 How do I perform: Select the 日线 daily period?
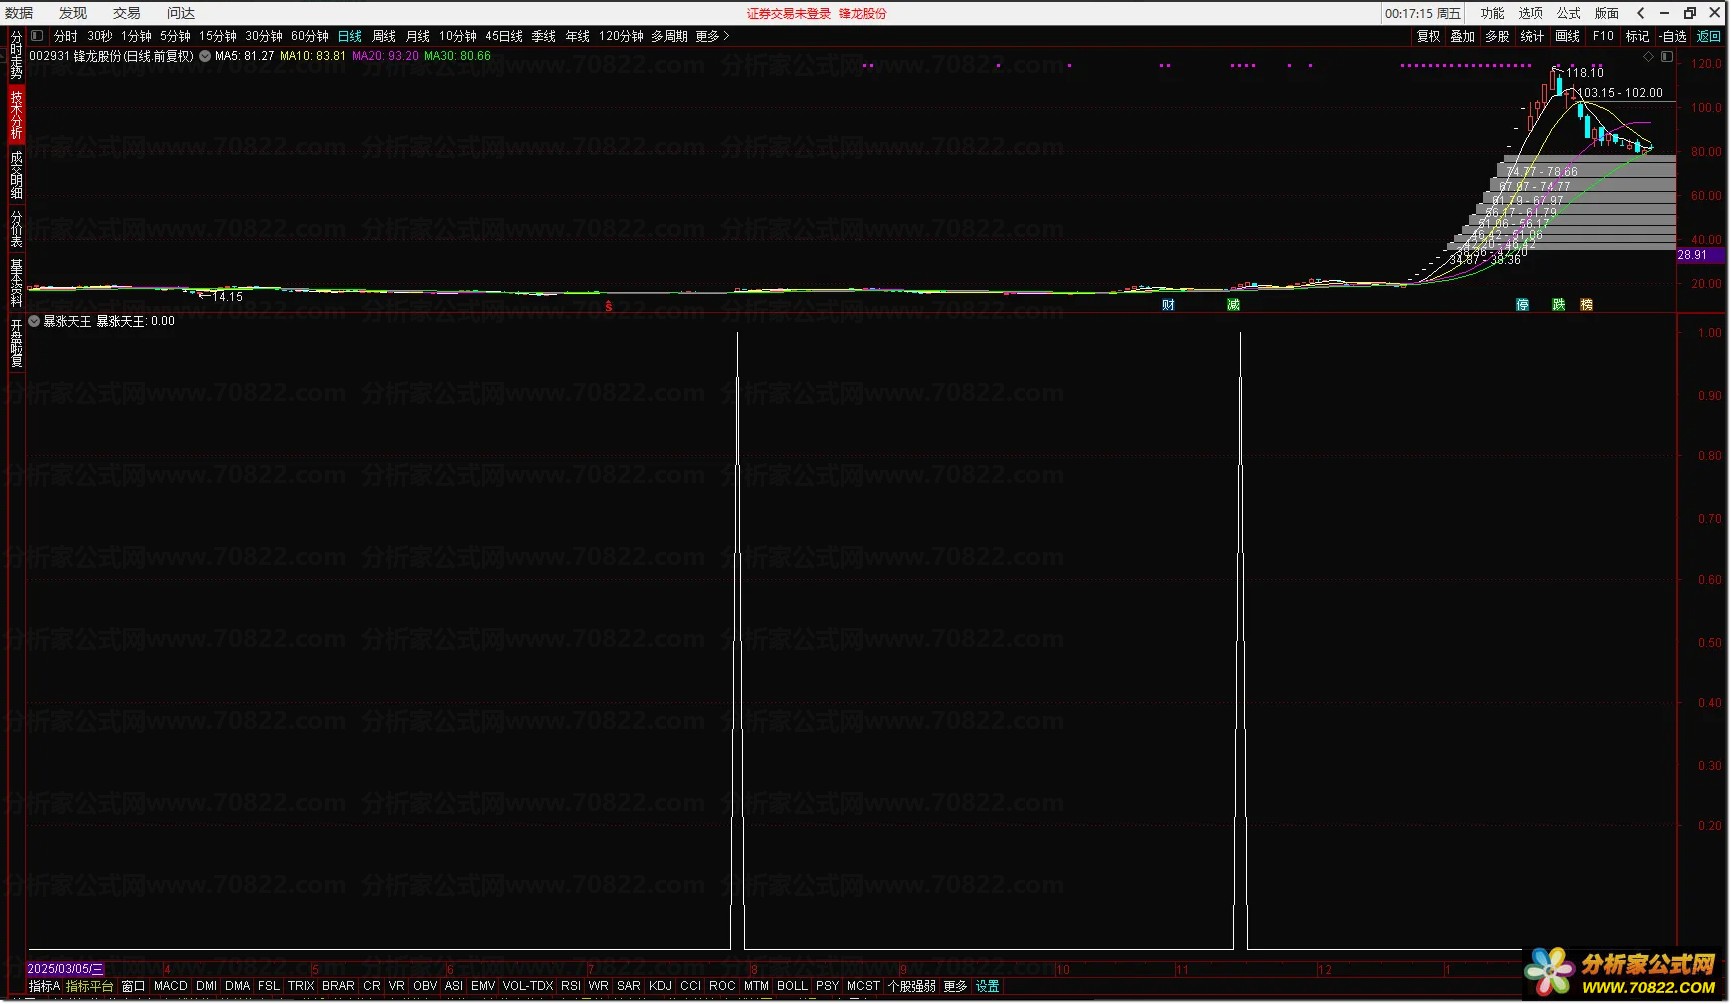pos(350,36)
